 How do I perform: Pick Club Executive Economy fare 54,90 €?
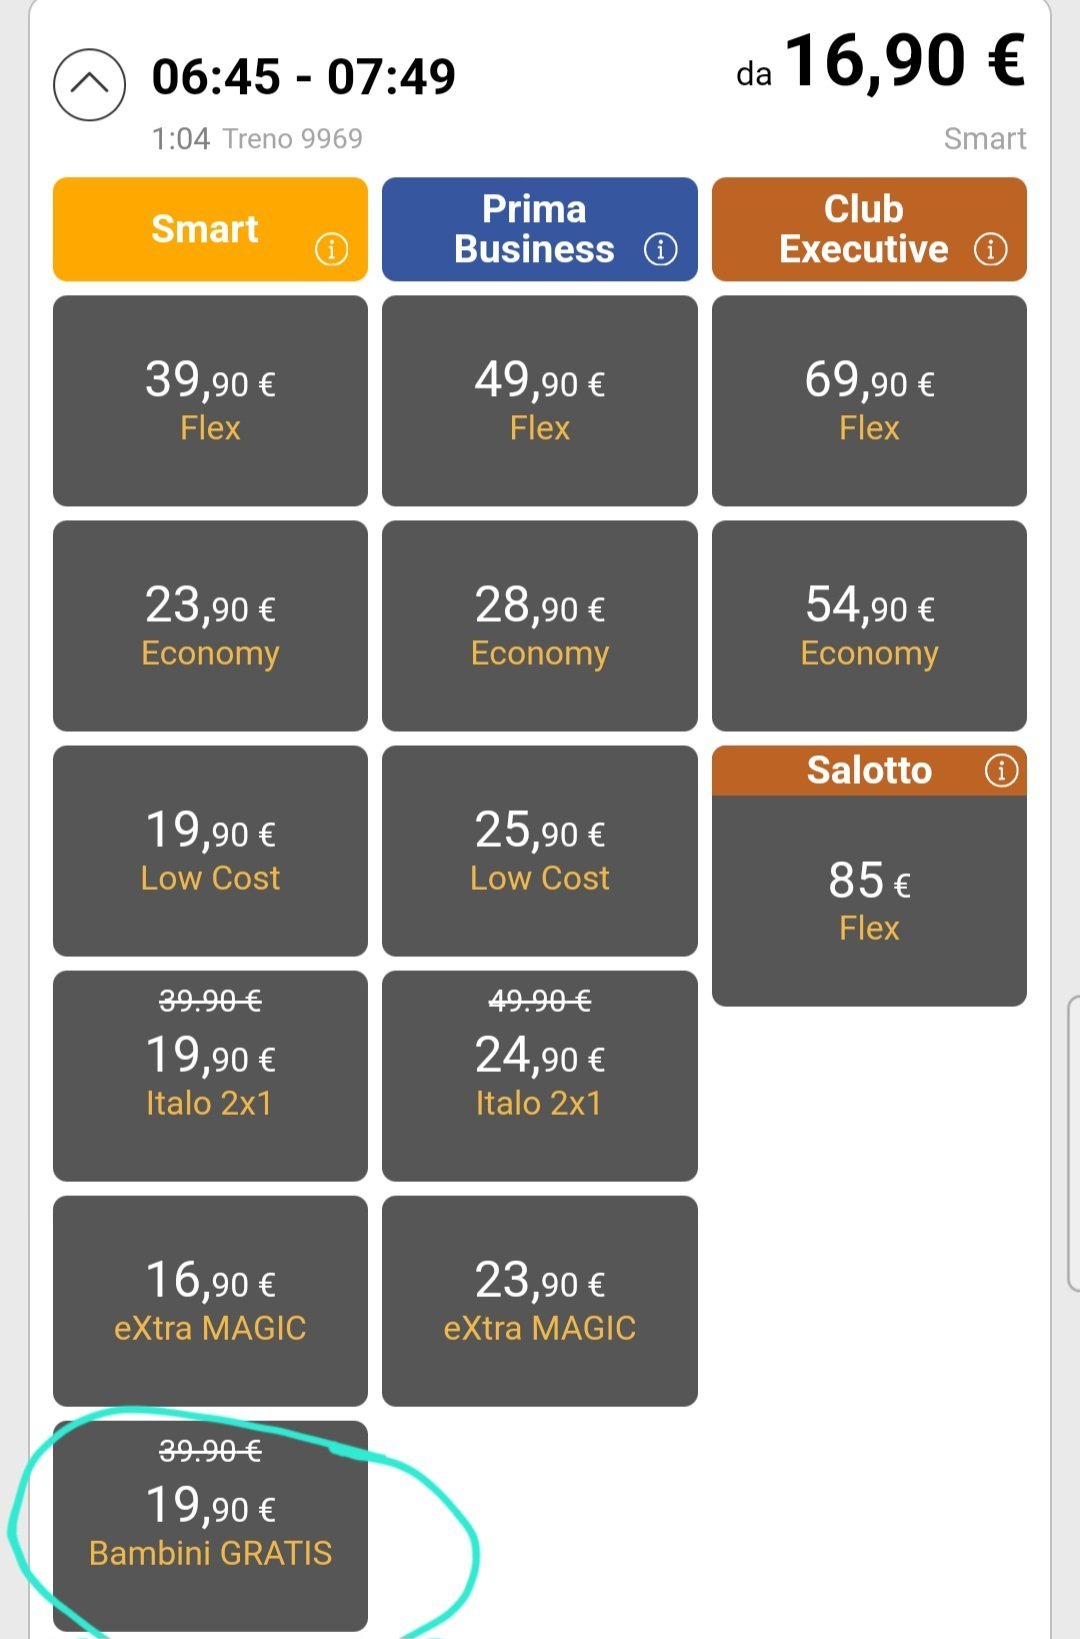[869, 626]
